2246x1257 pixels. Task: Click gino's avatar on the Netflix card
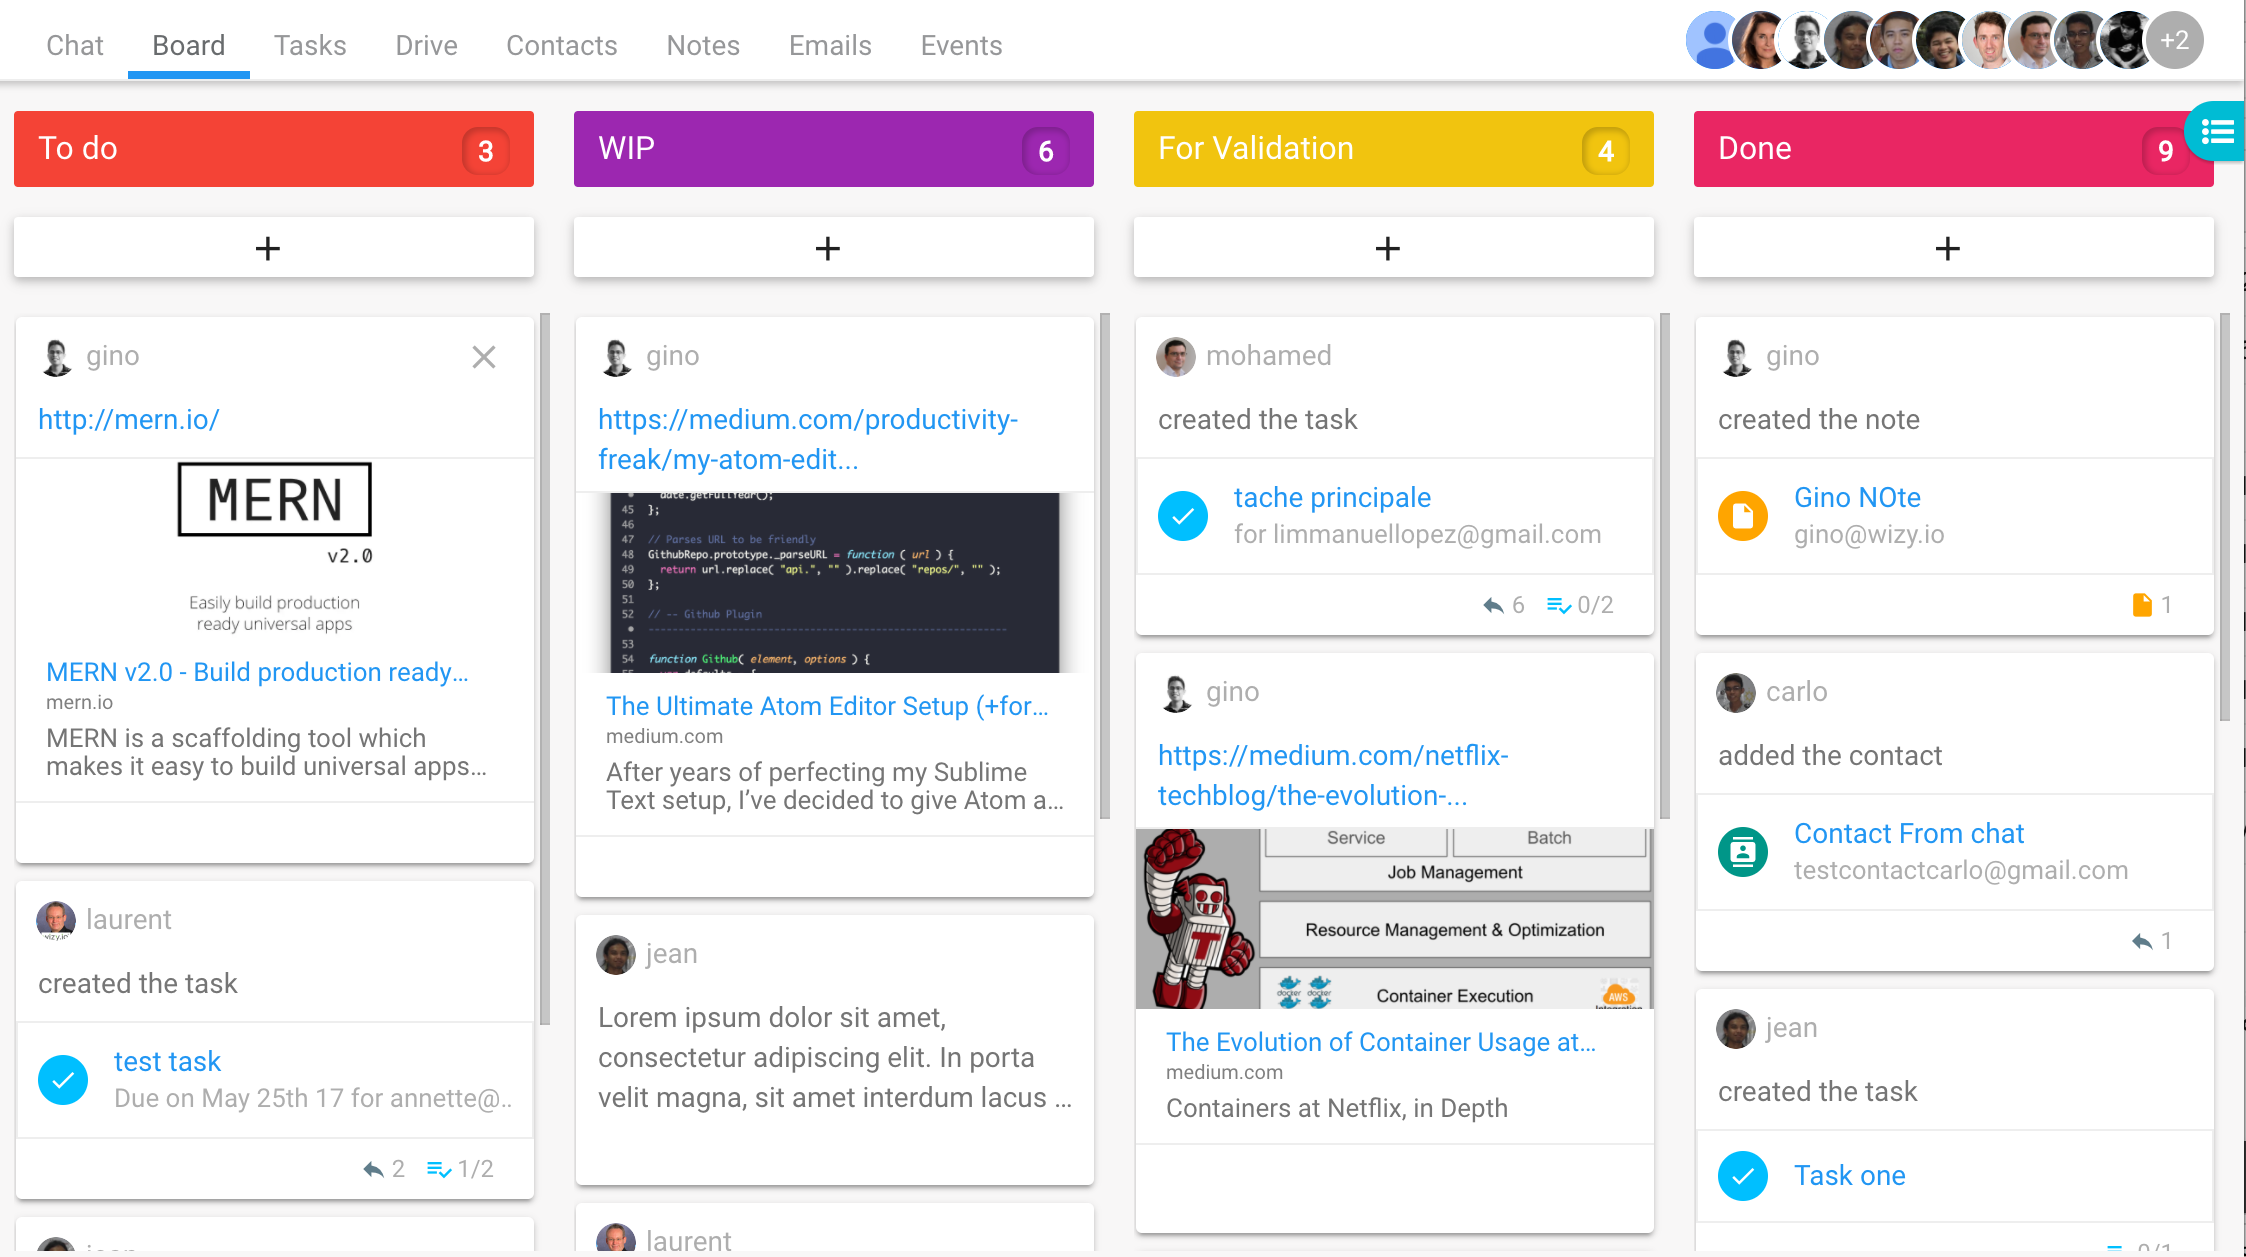coord(1177,693)
